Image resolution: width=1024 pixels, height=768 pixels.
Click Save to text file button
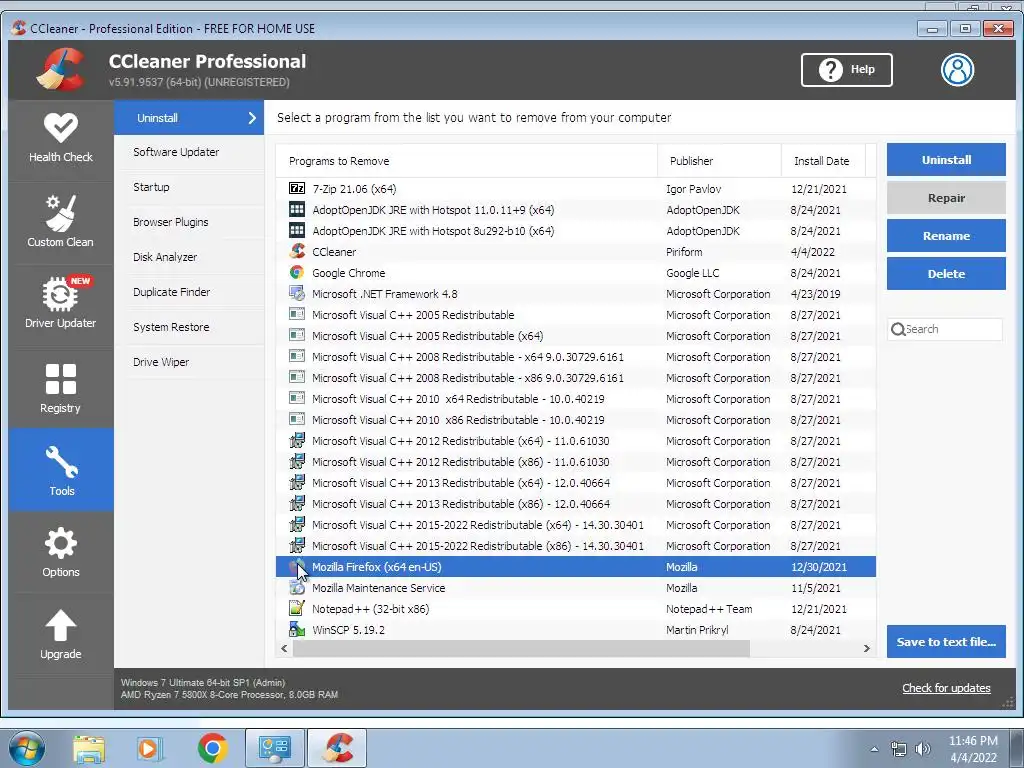coord(946,641)
